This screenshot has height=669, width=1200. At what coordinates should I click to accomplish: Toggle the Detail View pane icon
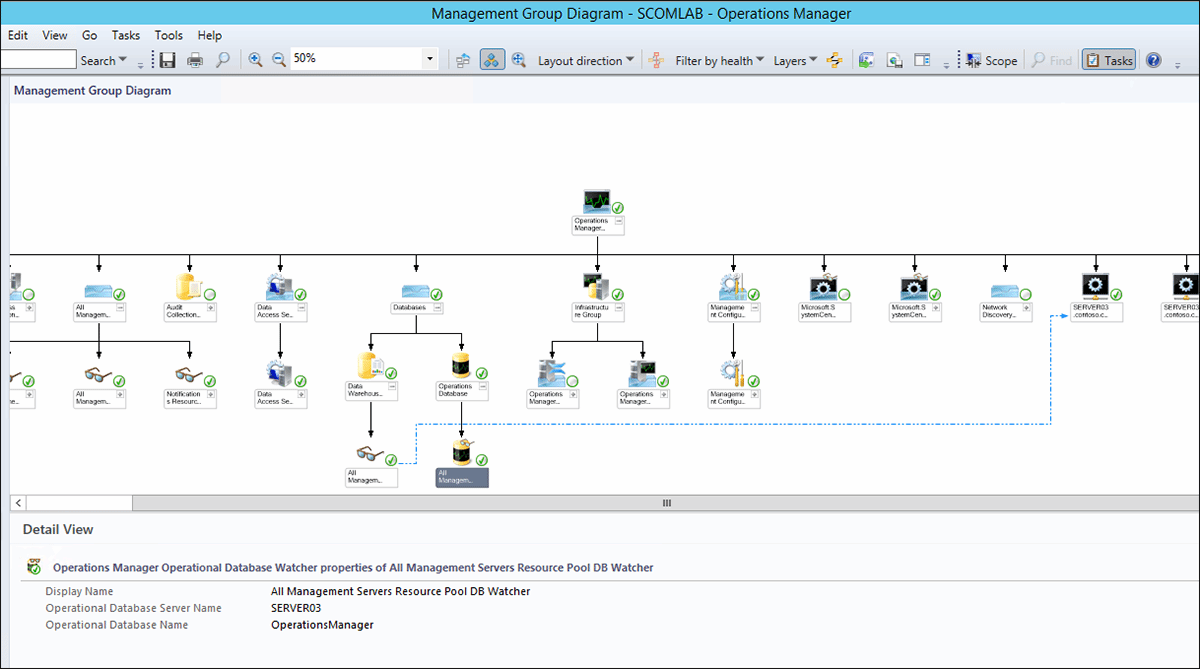pos(923,60)
